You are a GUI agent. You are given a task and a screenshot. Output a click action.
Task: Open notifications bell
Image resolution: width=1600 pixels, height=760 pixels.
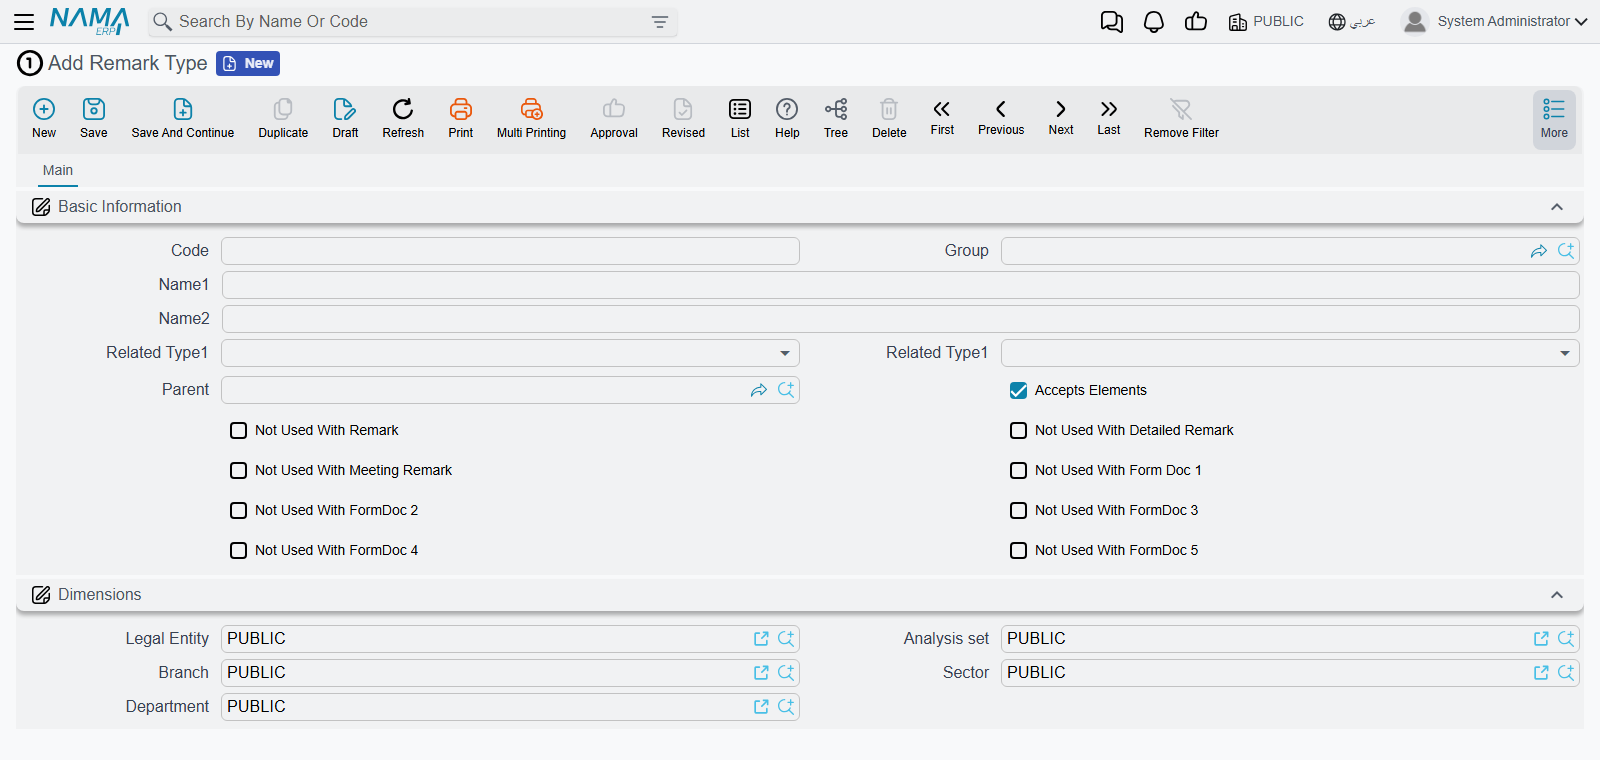click(x=1154, y=22)
